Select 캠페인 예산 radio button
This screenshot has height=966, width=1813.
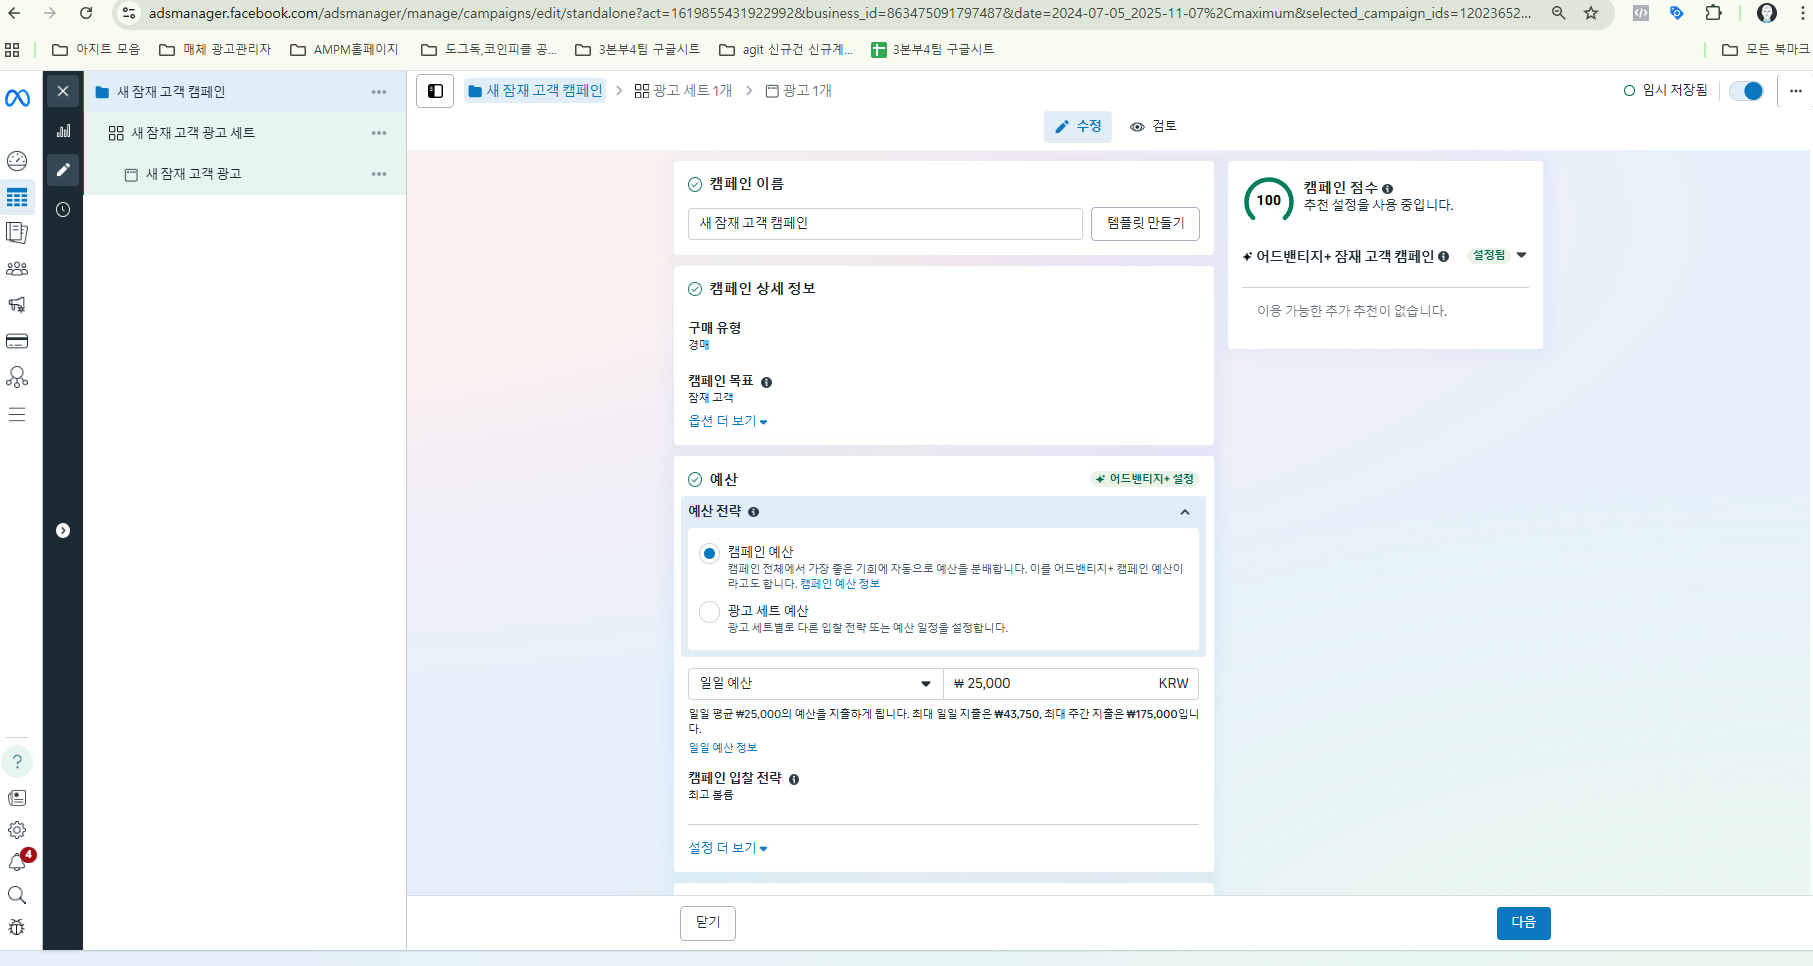pyautogui.click(x=709, y=553)
